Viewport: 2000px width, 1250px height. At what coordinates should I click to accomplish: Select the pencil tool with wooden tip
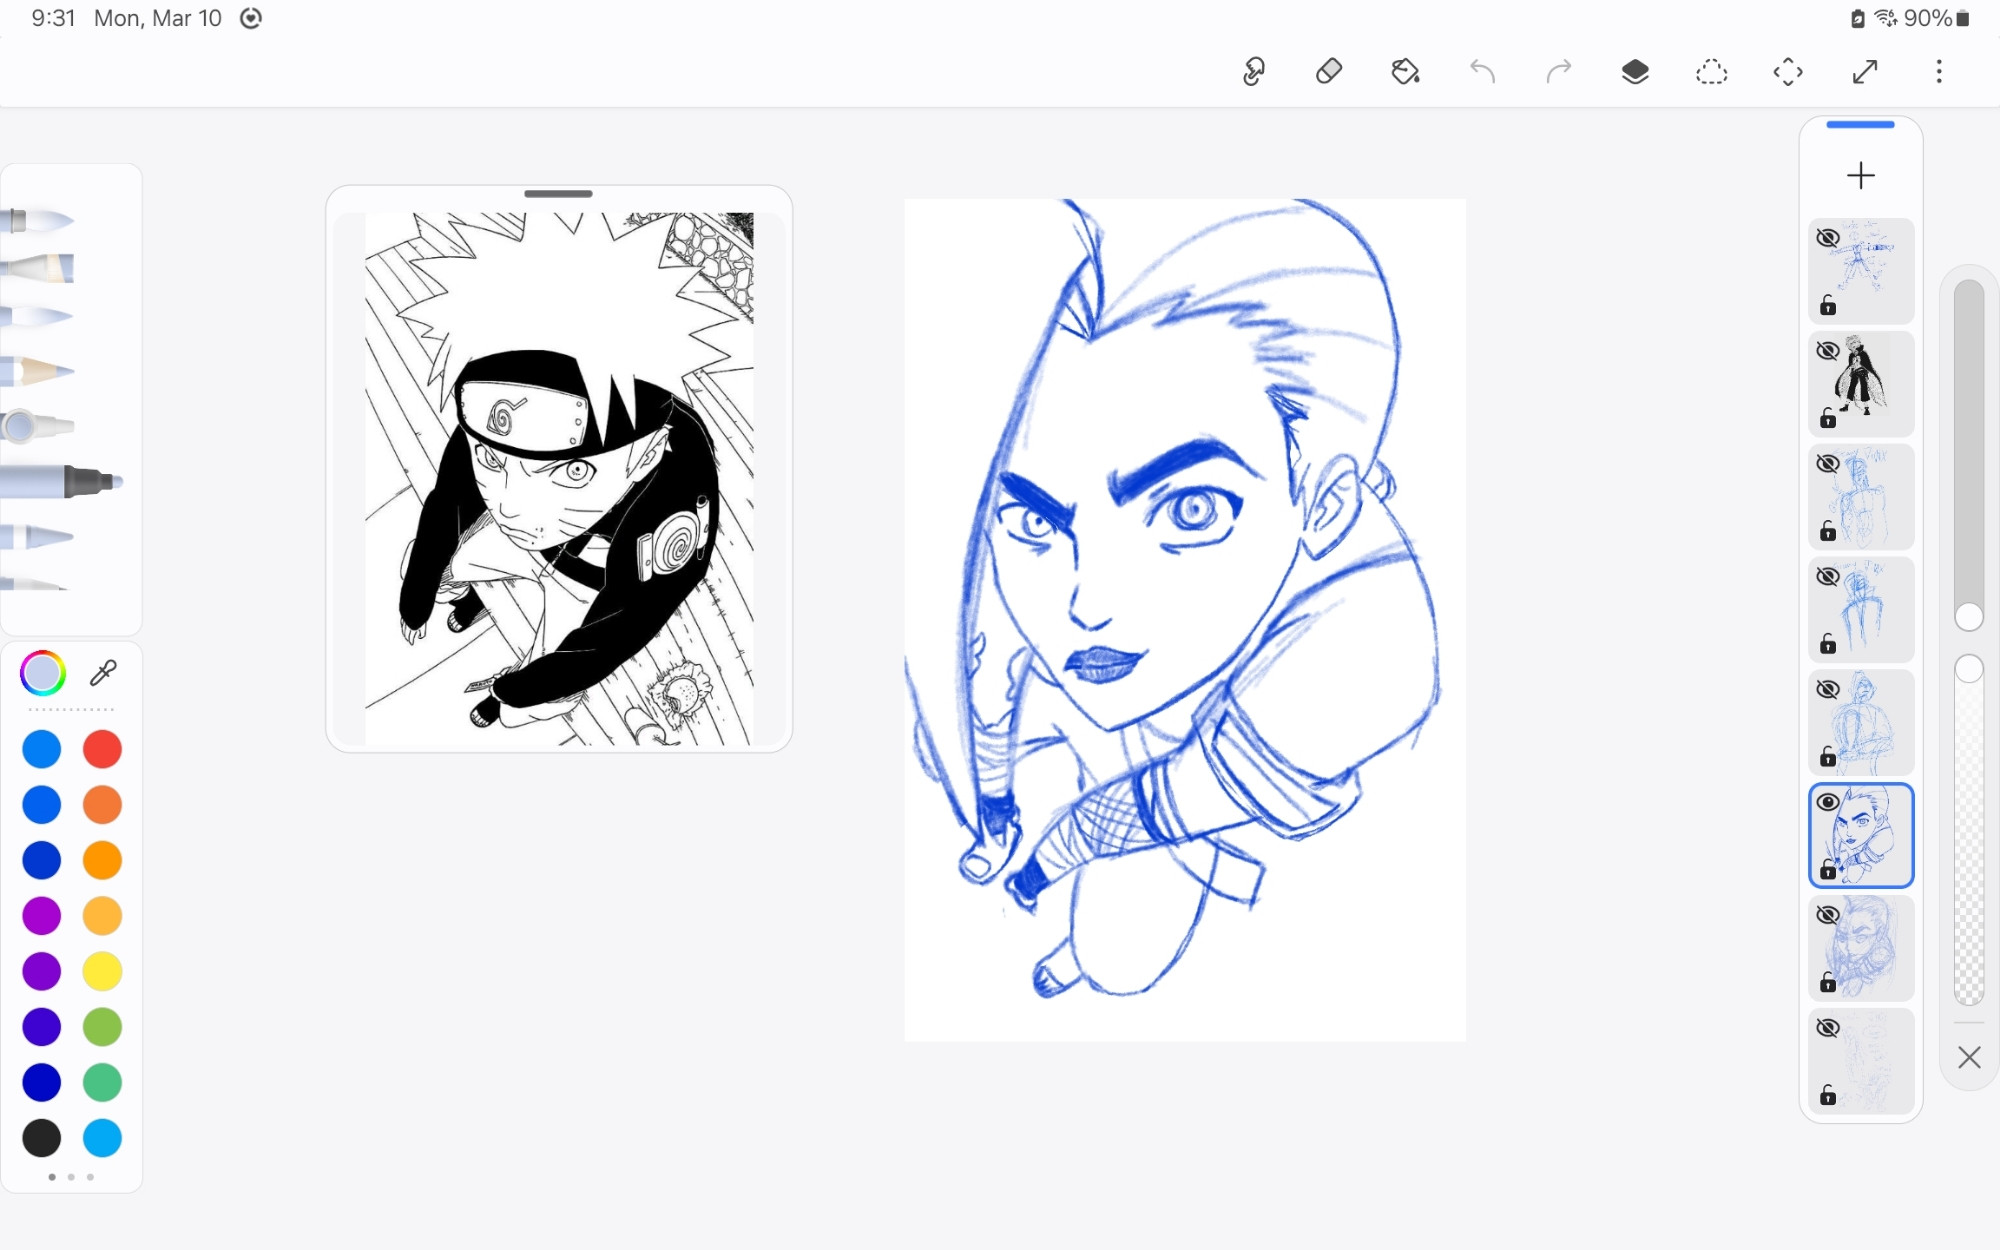[x=38, y=372]
